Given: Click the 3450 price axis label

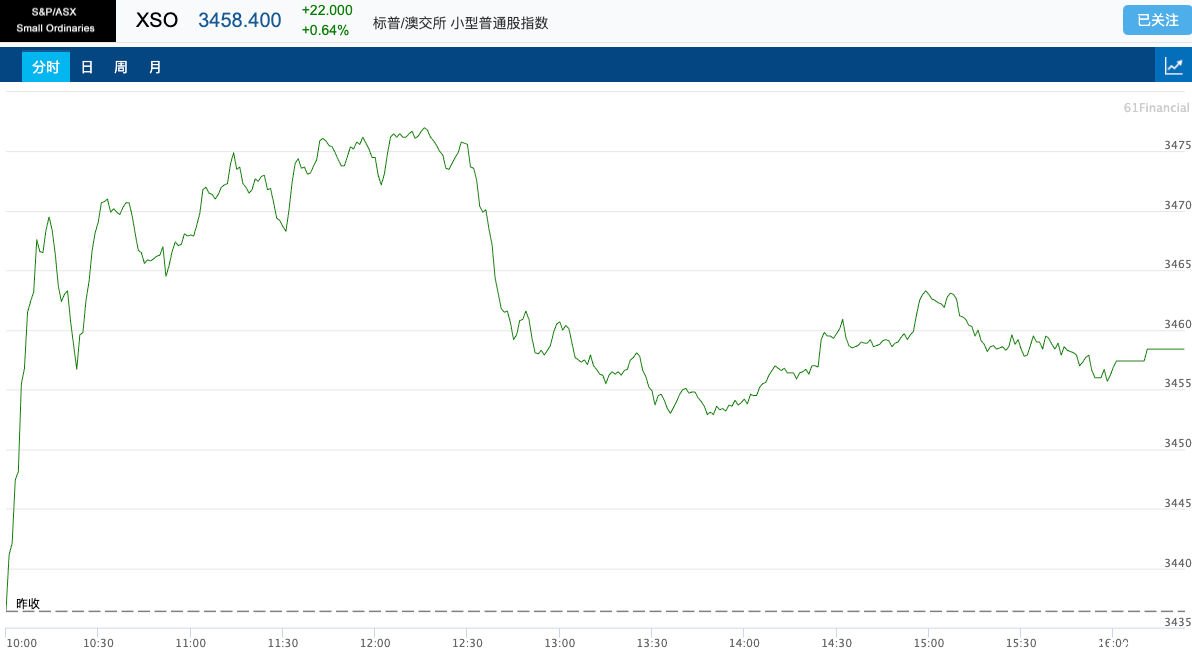Looking at the screenshot, I should point(1178,444).
